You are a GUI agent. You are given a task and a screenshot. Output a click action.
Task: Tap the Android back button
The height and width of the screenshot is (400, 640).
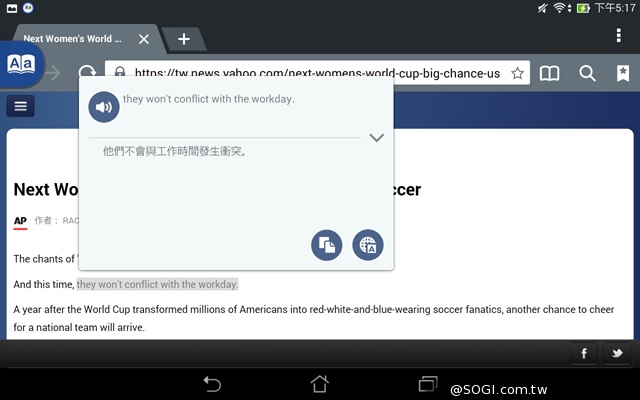(x=212, y=384)
